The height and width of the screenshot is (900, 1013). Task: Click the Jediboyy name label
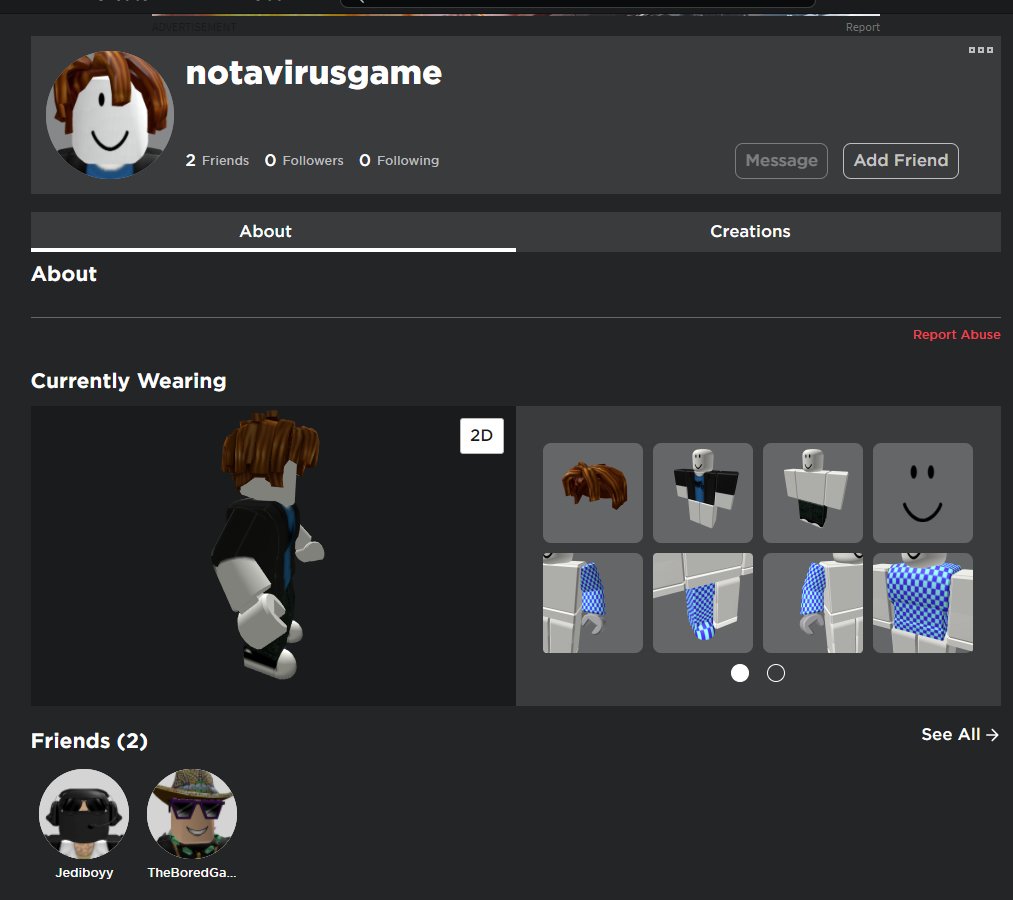(84, 872)
